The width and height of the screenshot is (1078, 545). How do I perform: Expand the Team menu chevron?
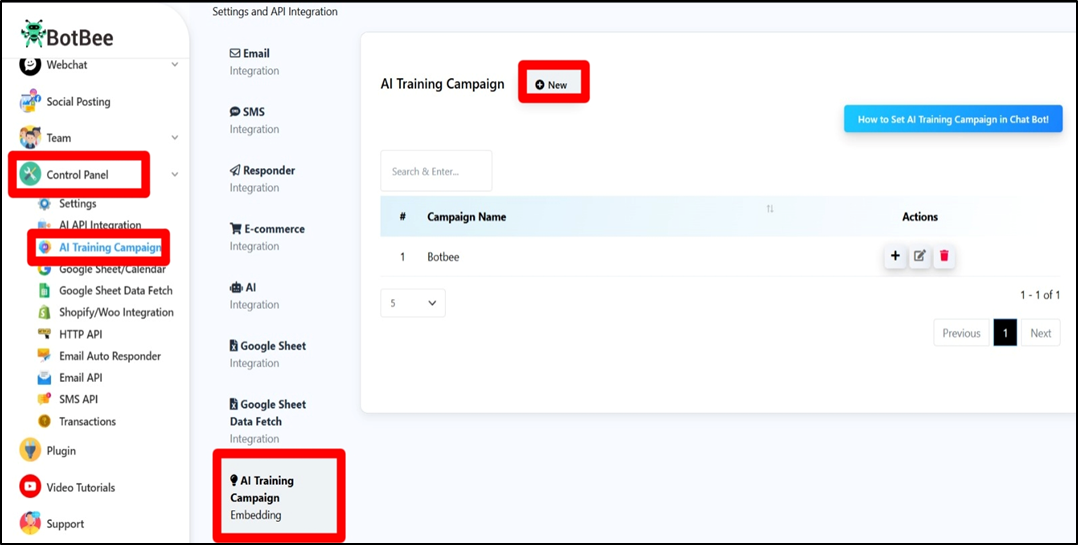175,138
